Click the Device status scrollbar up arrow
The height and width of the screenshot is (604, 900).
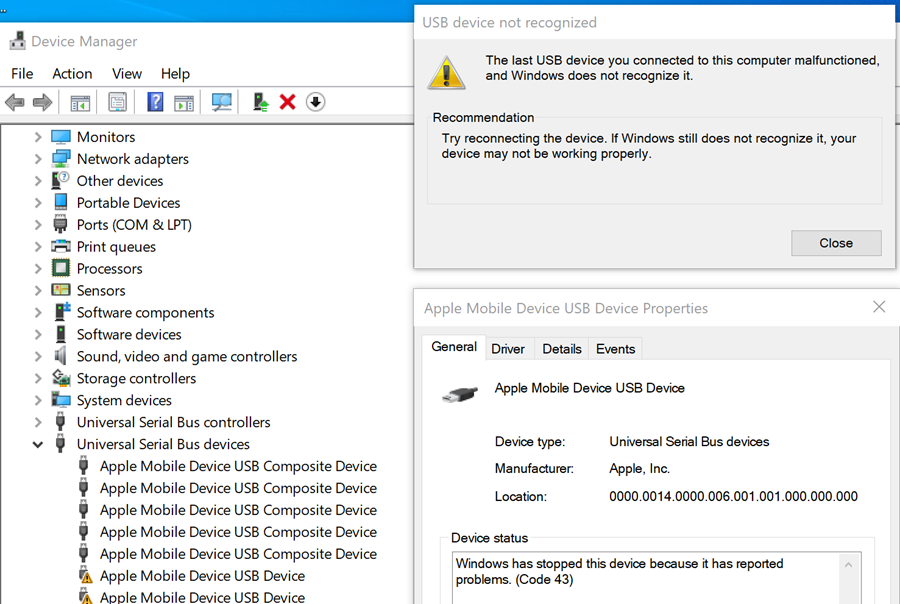[848, 565]
